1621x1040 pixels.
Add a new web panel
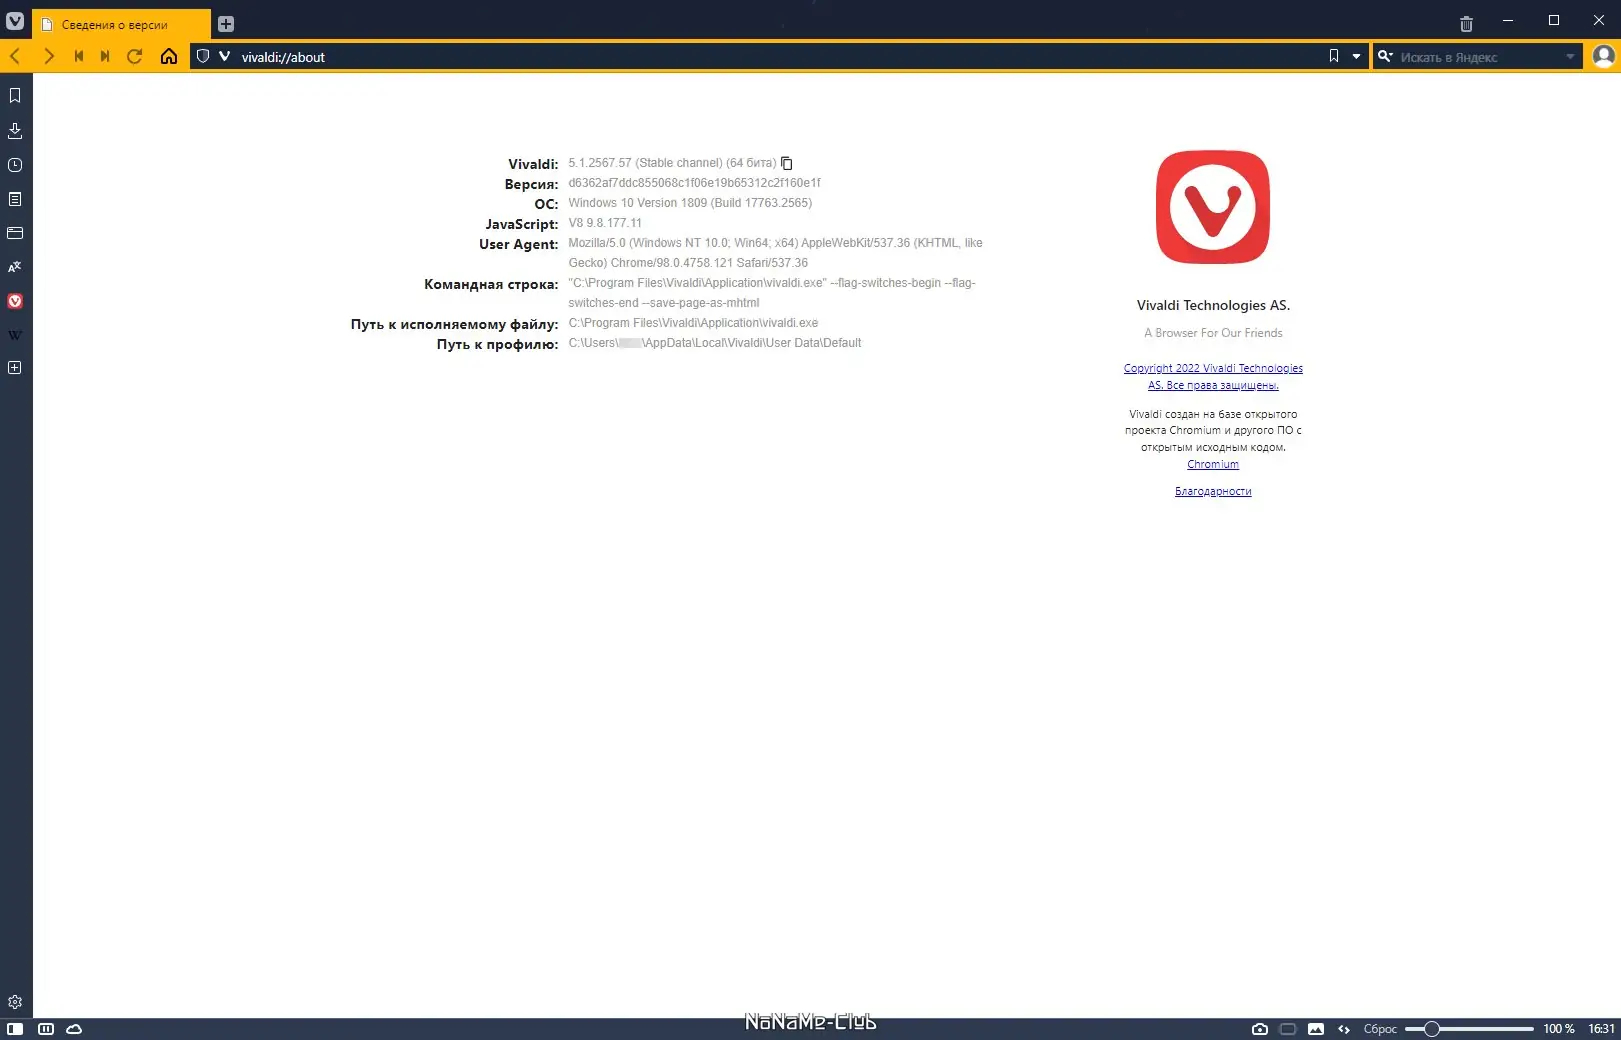point(15,368)
